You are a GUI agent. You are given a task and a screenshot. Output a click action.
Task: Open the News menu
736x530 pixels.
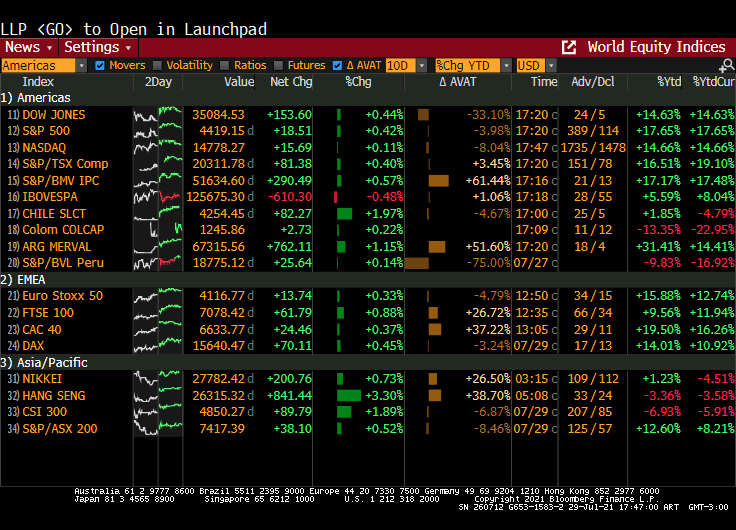(x=28, y=47)
